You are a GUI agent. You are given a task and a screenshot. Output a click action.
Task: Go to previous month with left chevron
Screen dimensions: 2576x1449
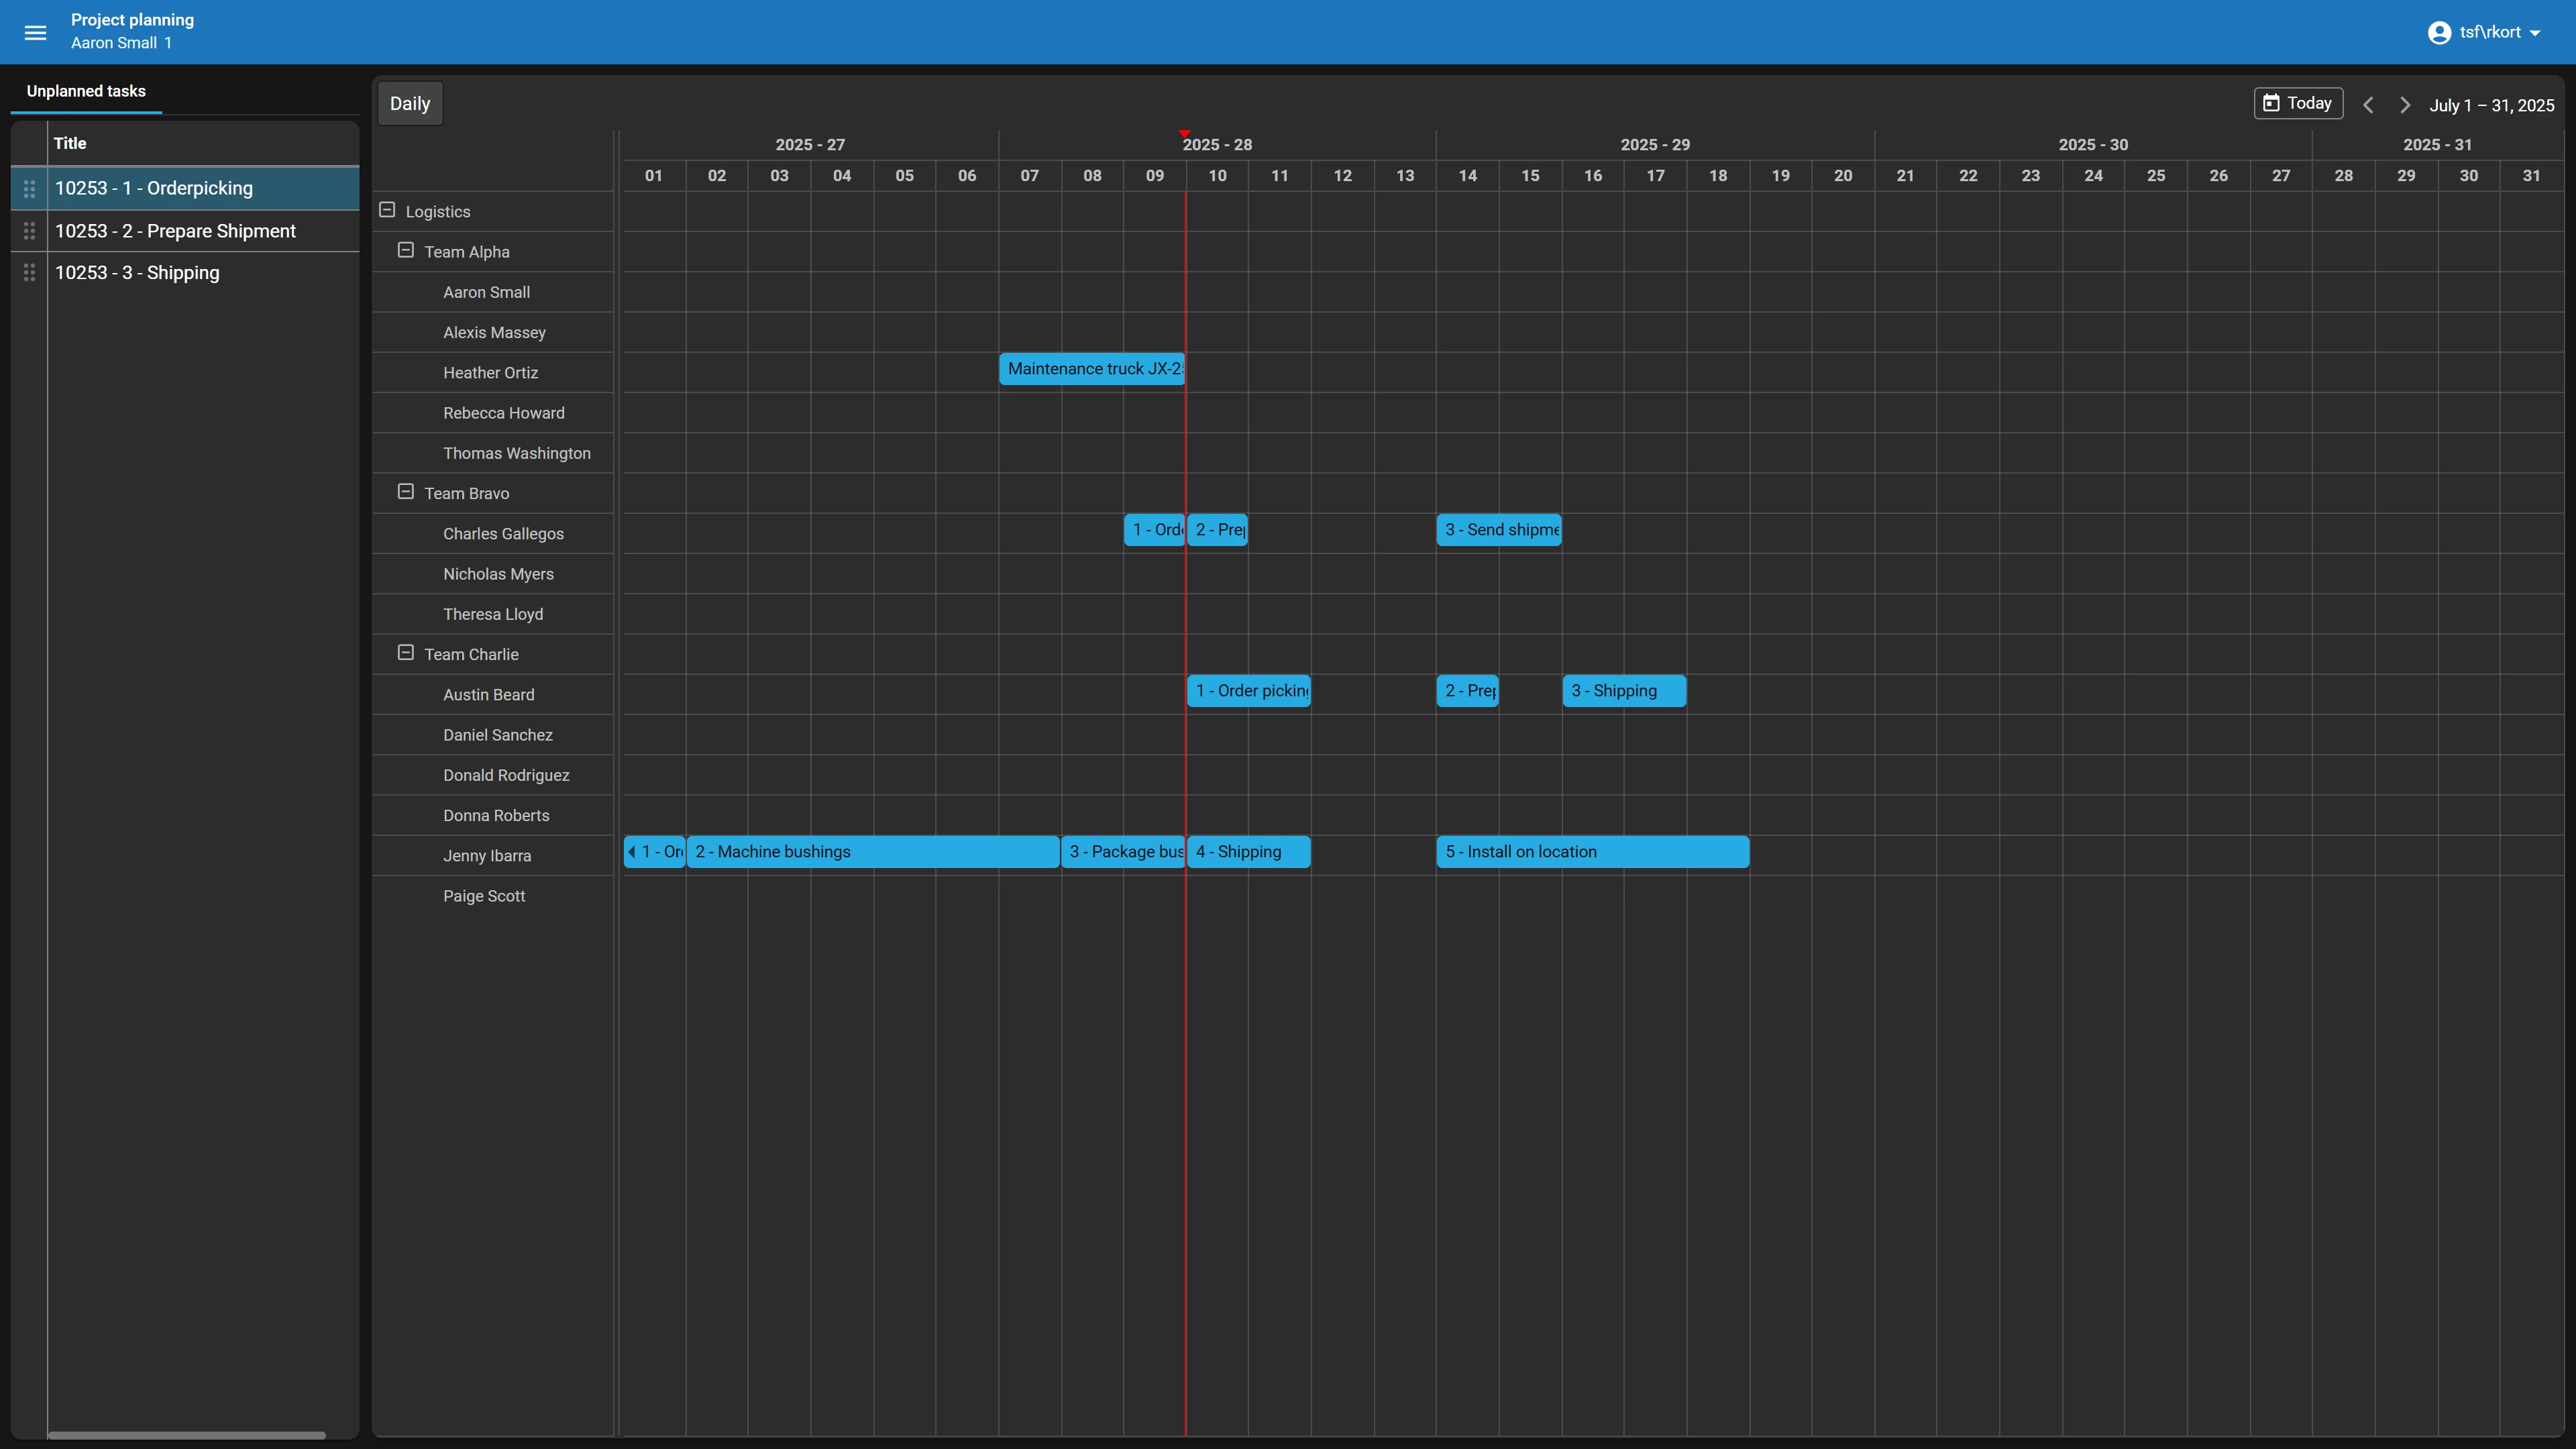[x=2367, y=105]
